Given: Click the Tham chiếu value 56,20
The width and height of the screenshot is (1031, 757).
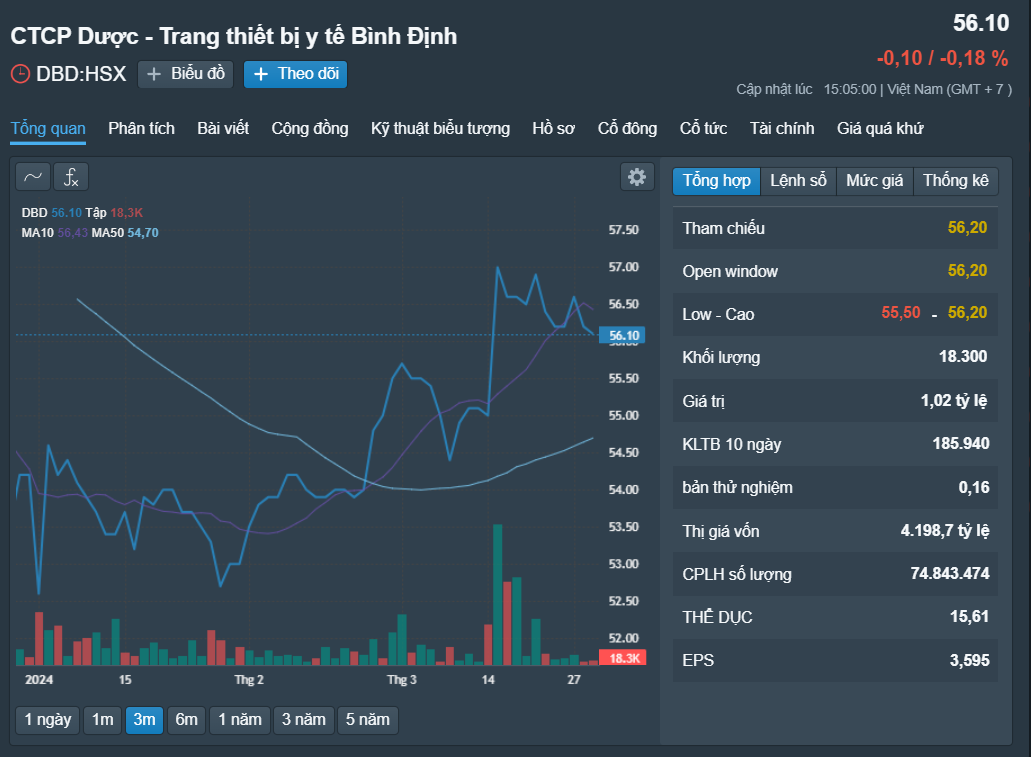Looking at the screenshot, I should click(967, 228).
